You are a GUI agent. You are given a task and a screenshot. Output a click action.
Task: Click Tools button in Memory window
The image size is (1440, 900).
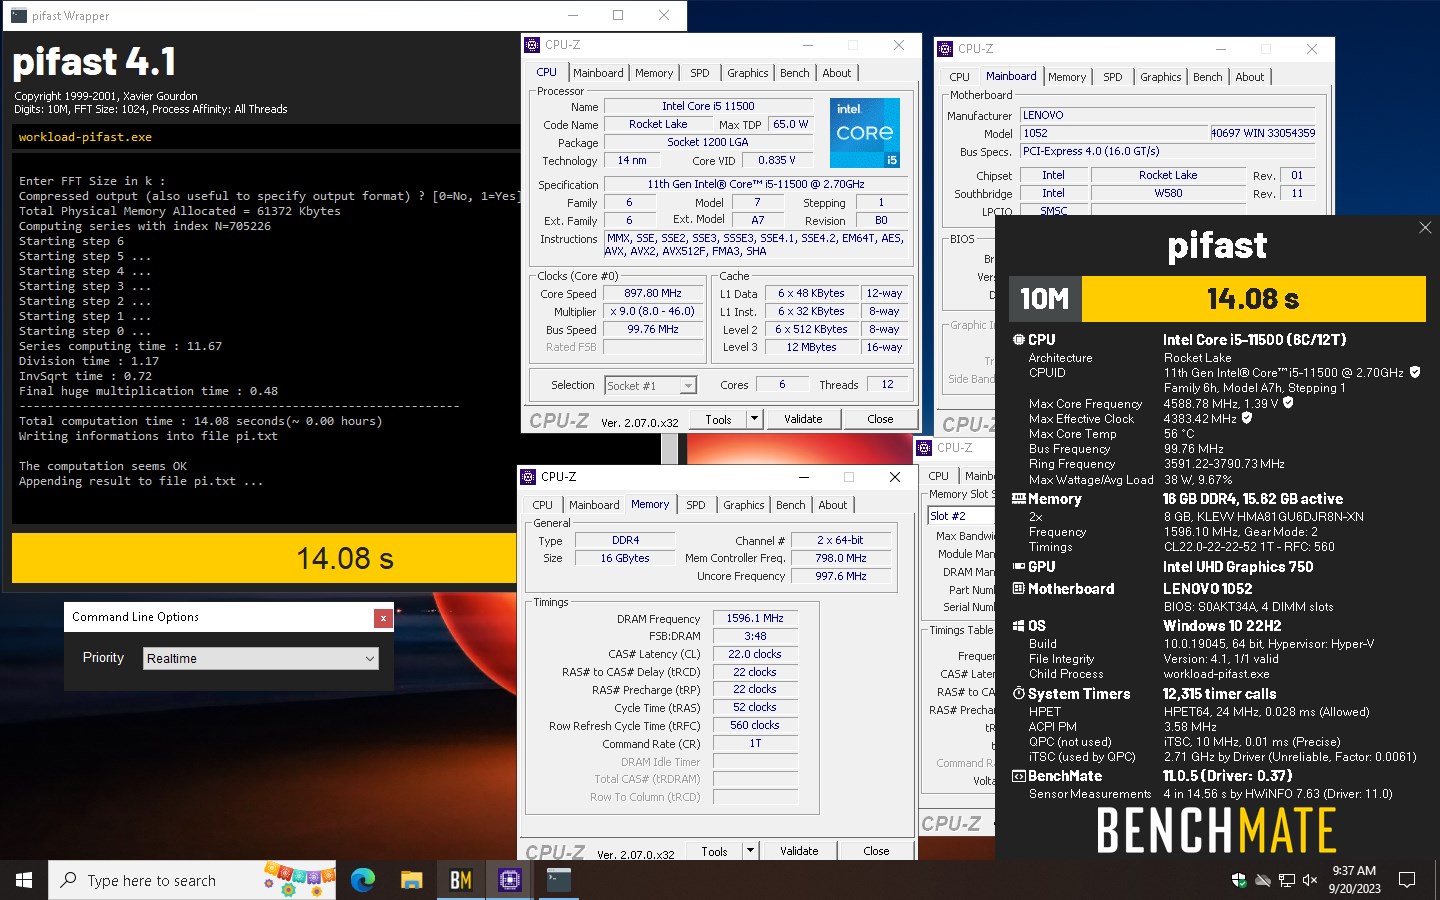[714, 851]
